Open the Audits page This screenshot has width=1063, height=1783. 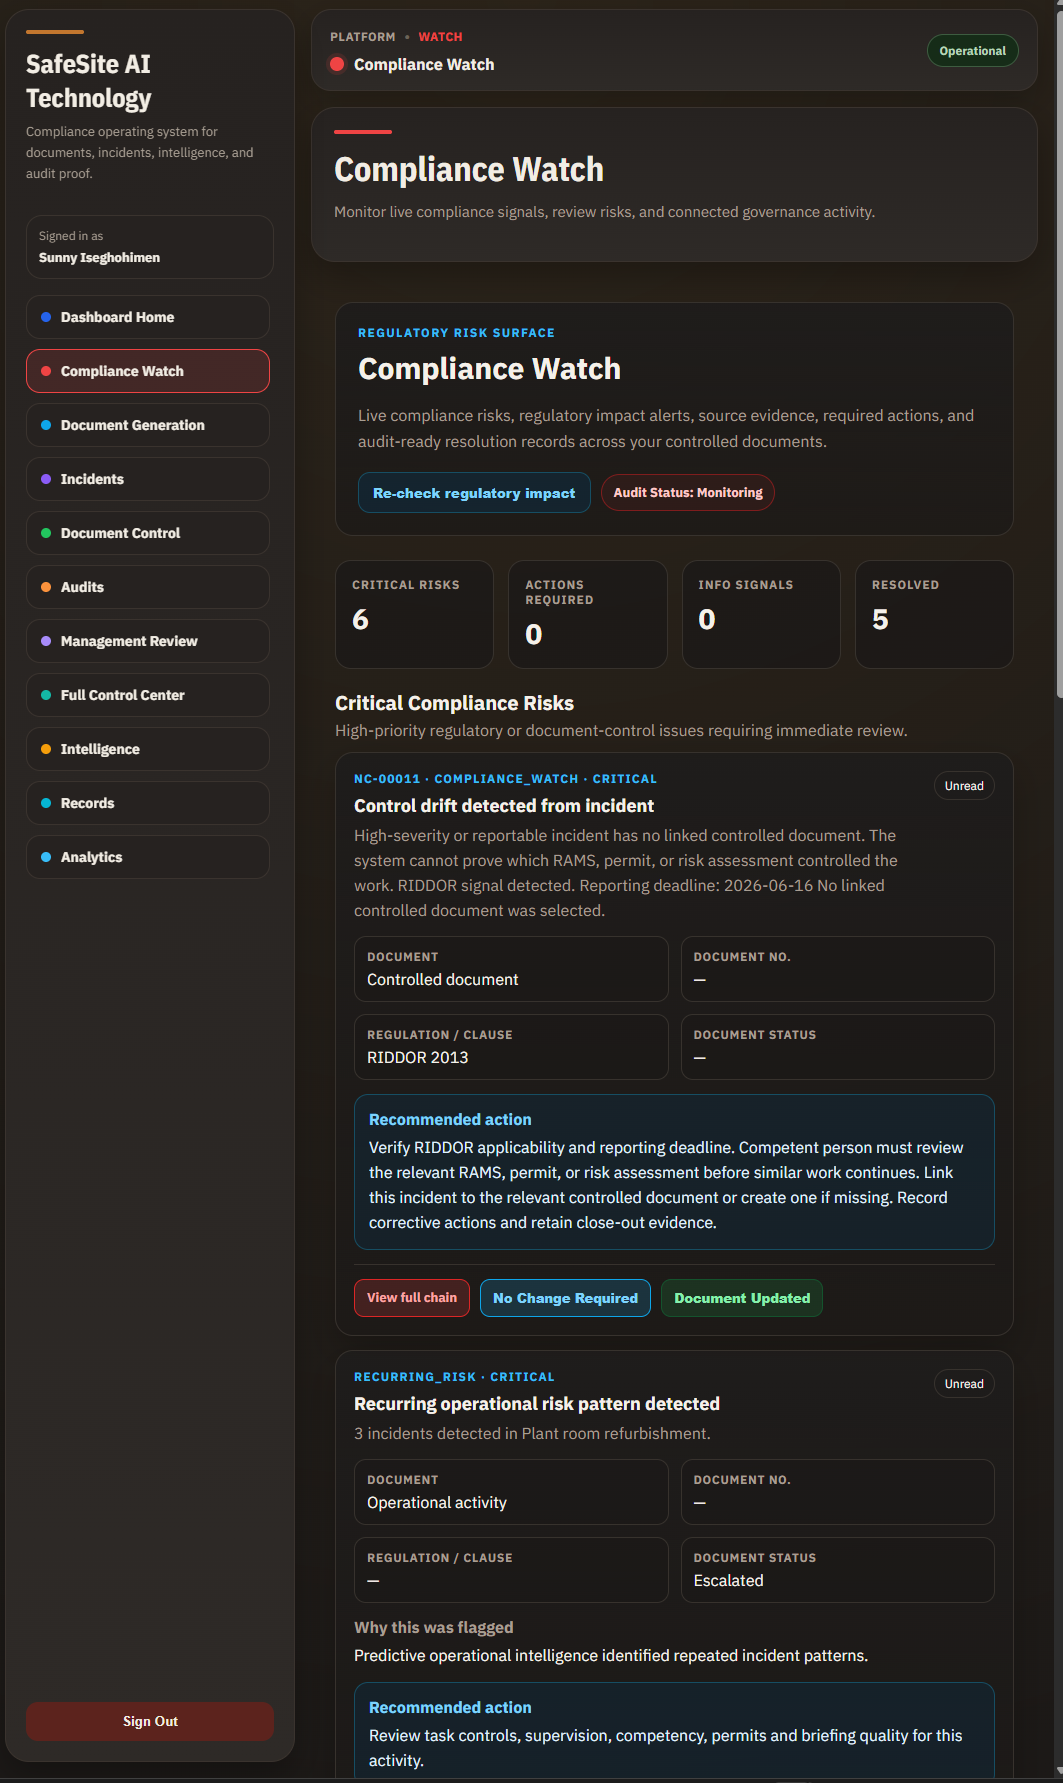pos(148,587)
